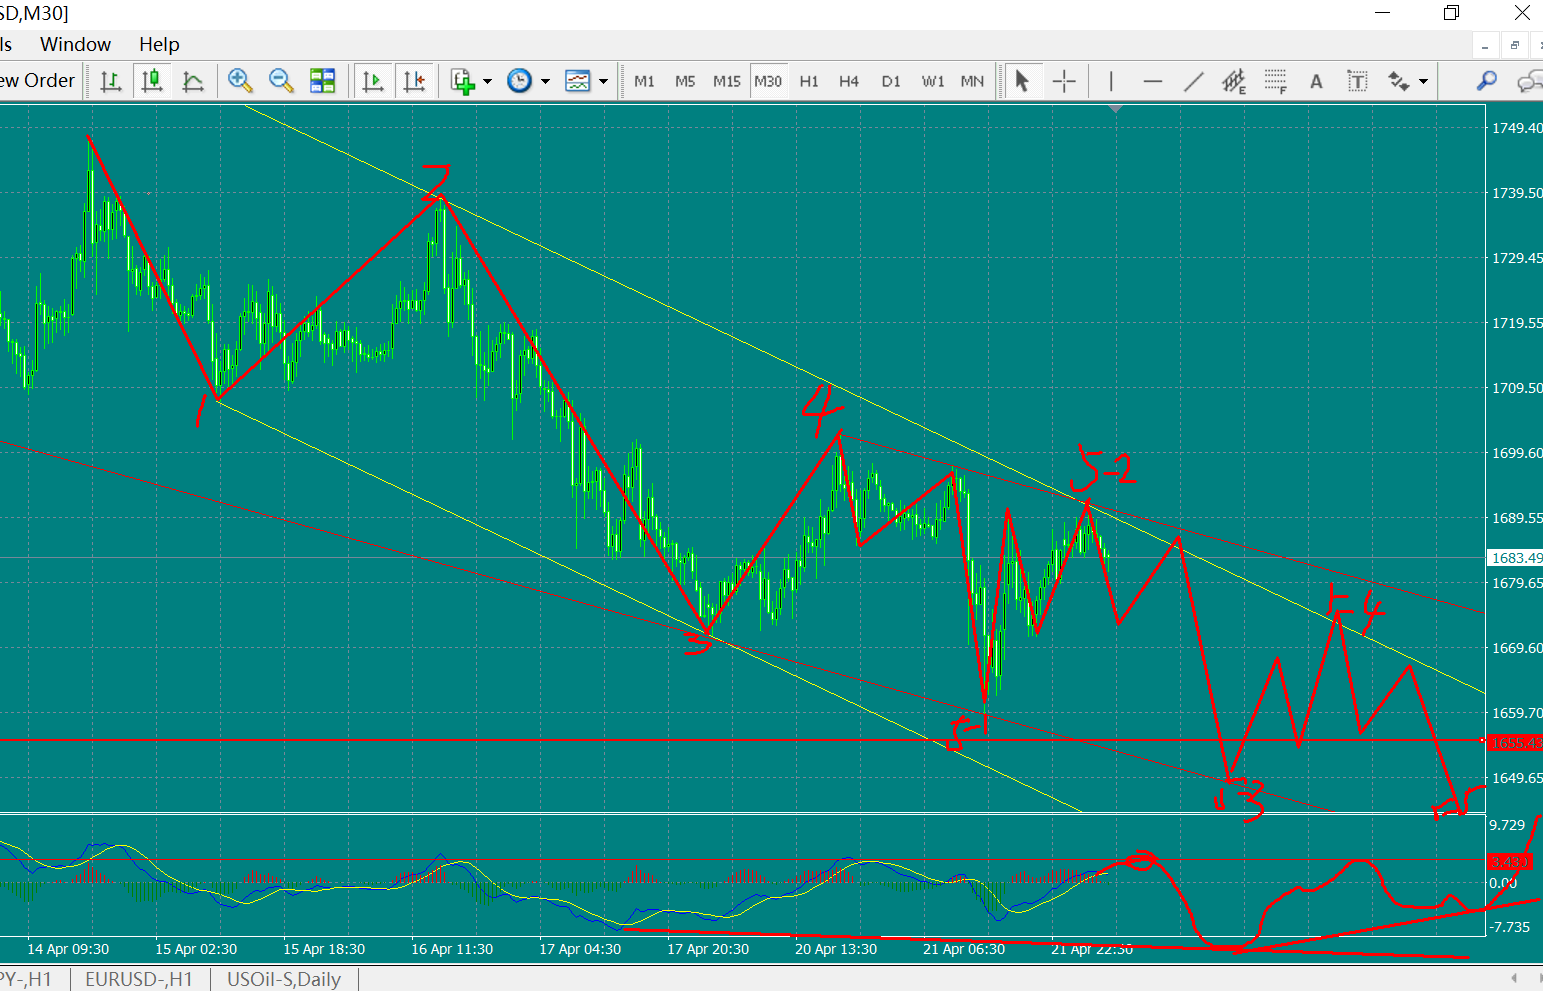Click the New Order button
Screen dimensions: 1543x991
(x=37, y=81)
